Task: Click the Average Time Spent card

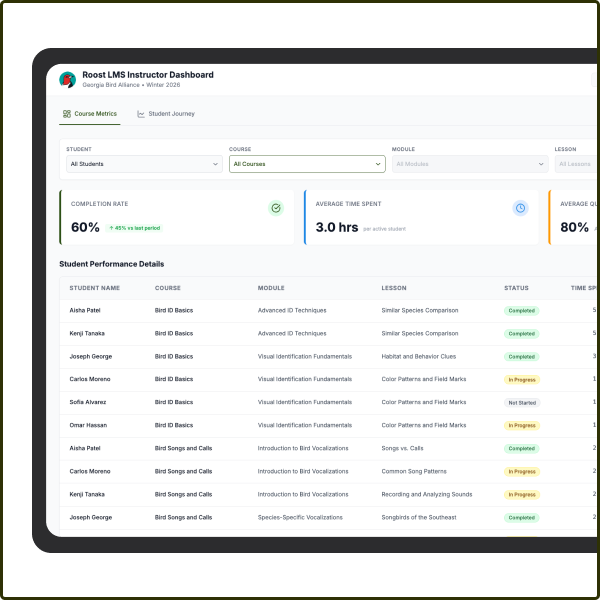Action: (421, 217)
